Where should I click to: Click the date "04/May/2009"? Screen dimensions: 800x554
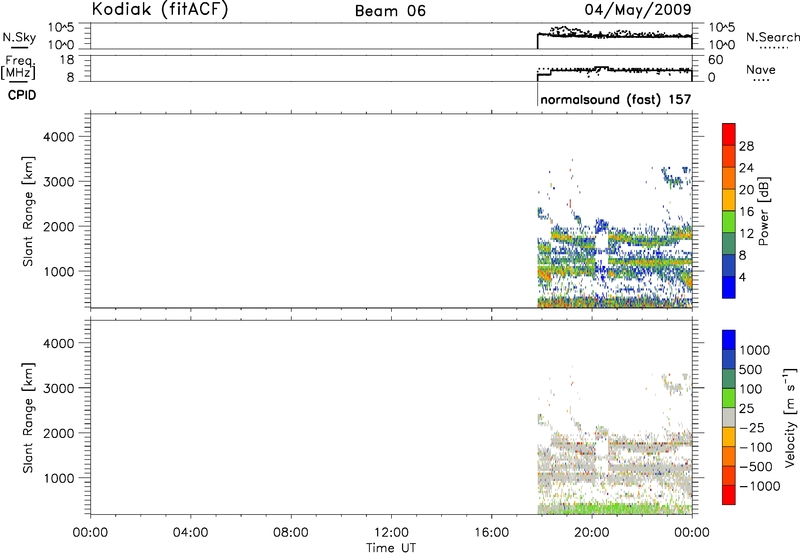[638, 9]
